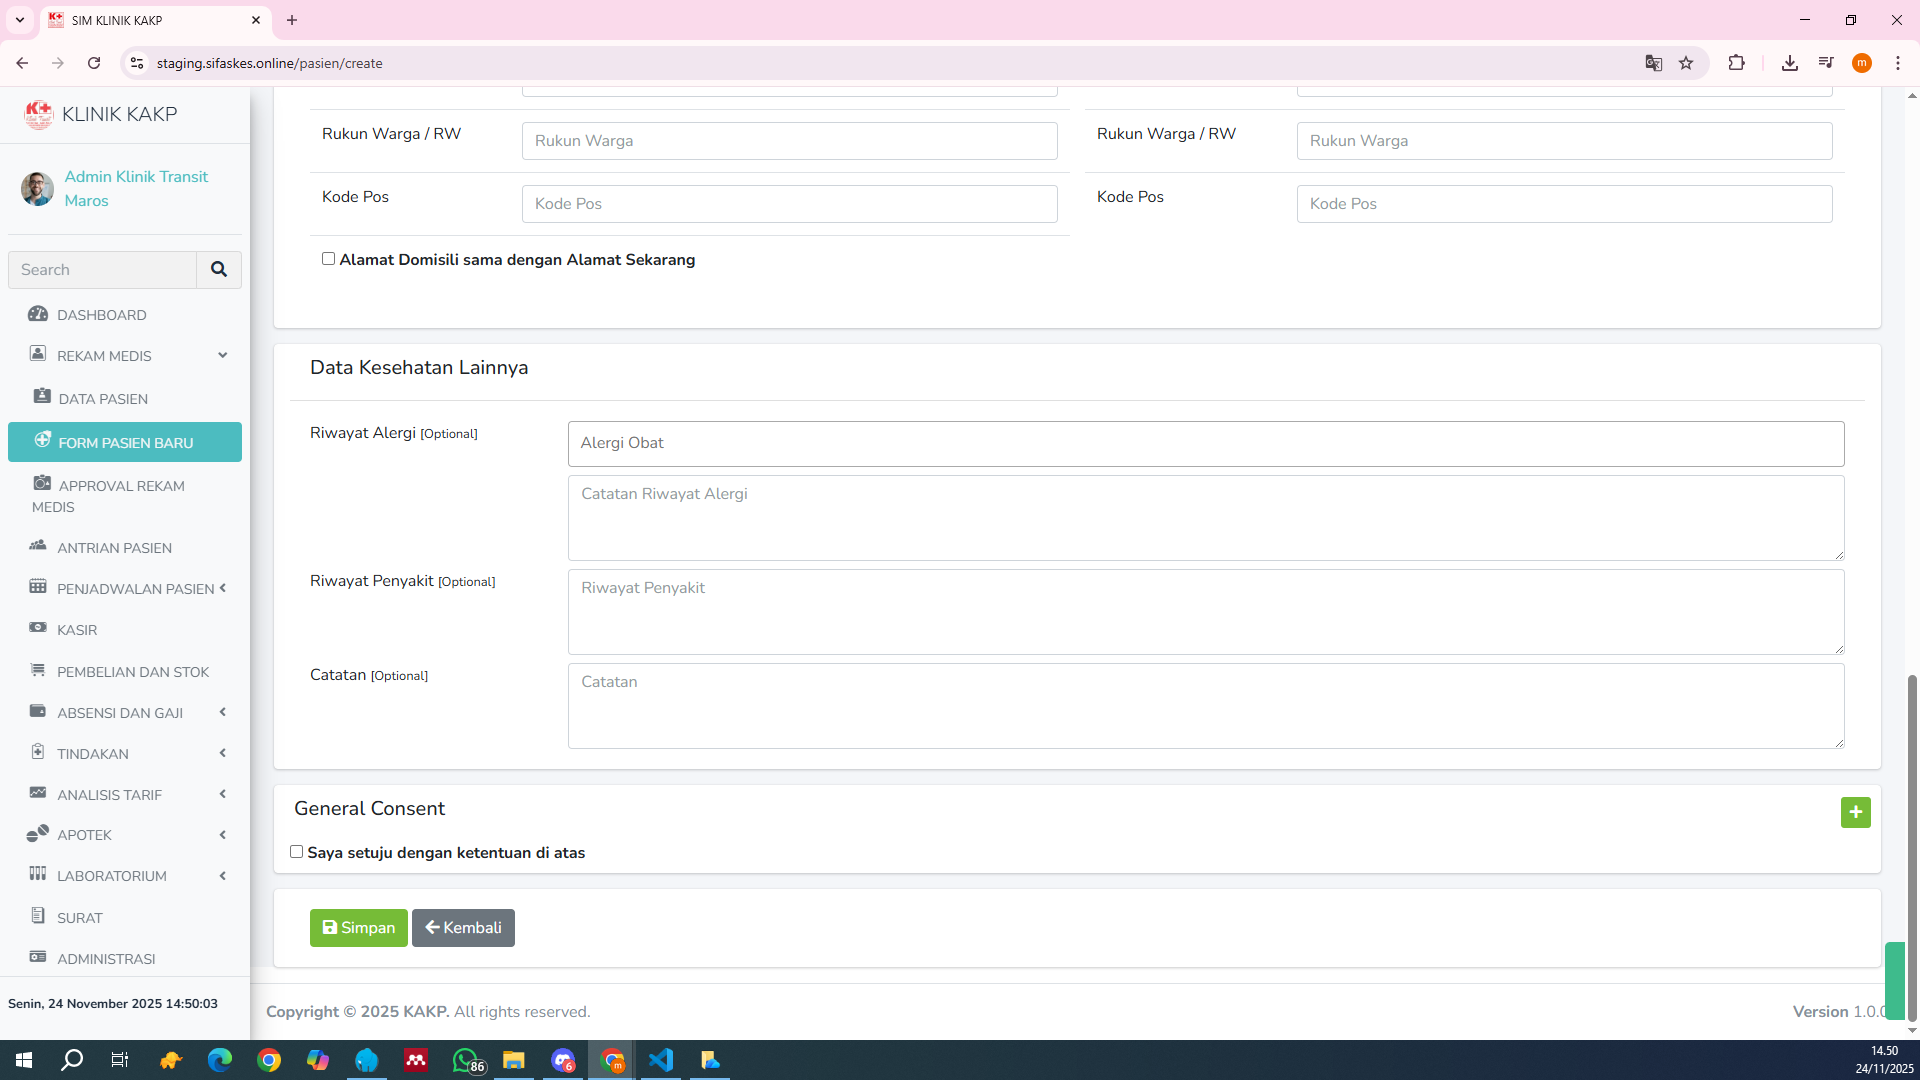Click the Laboratorium vials icon
The image size is (1920, 1080).
[x=38, y=874]
